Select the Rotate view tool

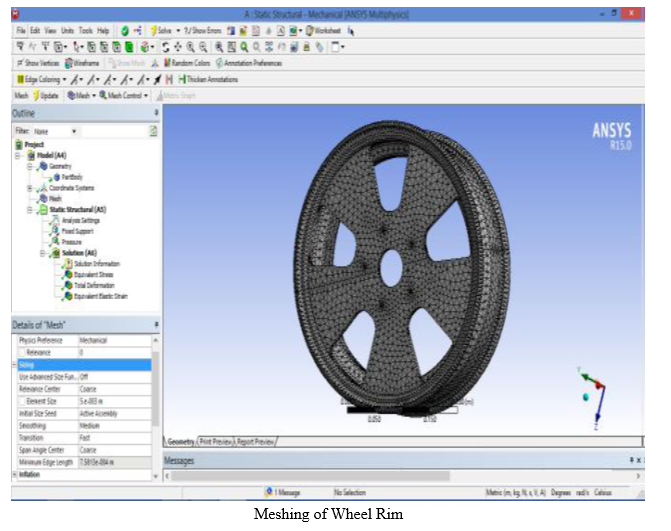pos(166,47)
